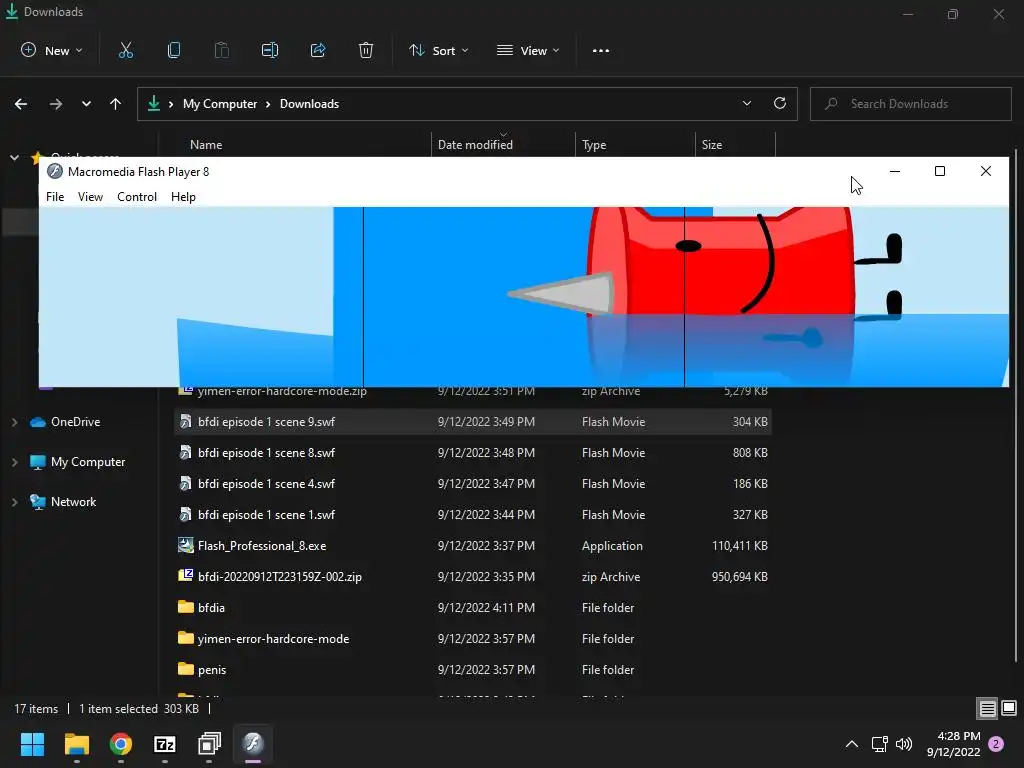Open 7-Zip from the taskbar
The height and width of the screenshot is (768, 1024).
pyautogui.click(x=165, y=744)
